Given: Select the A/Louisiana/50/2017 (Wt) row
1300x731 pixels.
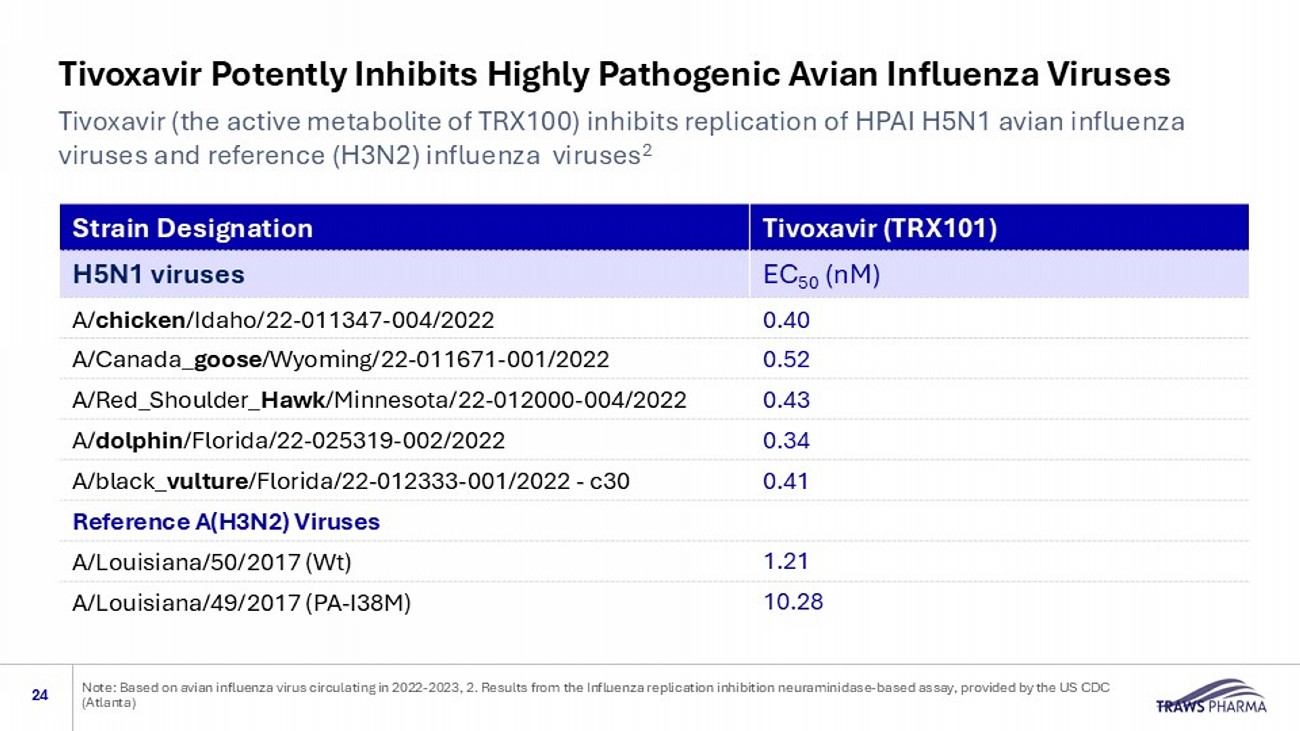Looking at the screenshot, I should point(212,562).
